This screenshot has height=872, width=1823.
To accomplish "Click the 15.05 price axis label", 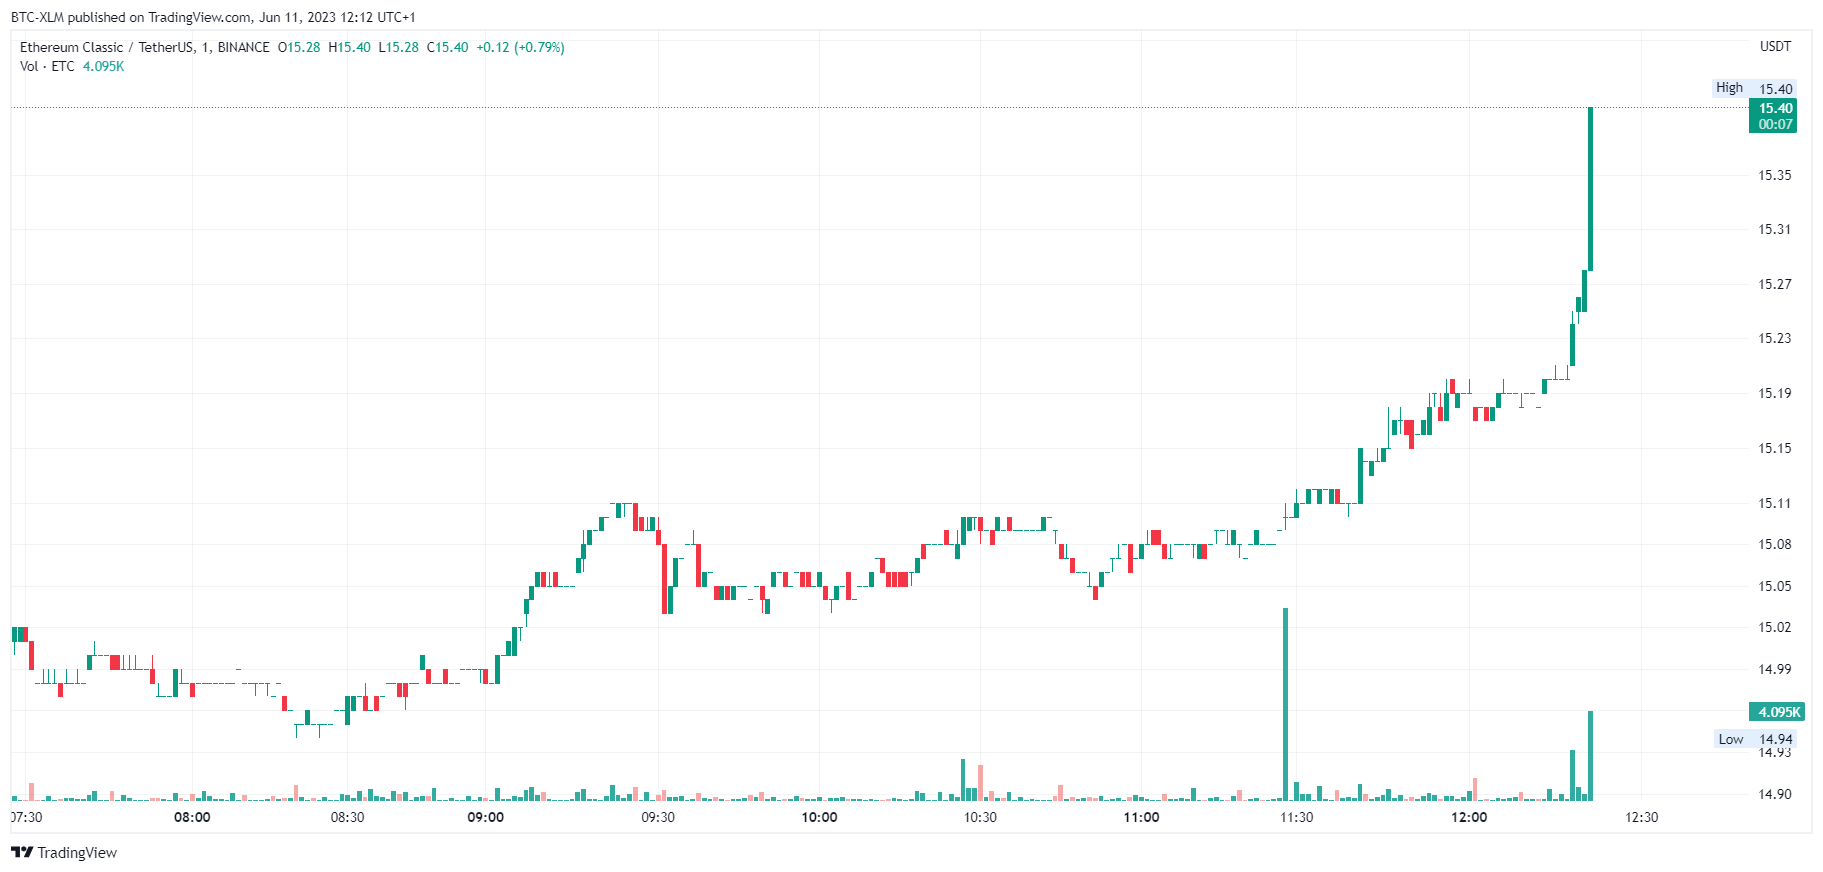I will click(1775, 586).
